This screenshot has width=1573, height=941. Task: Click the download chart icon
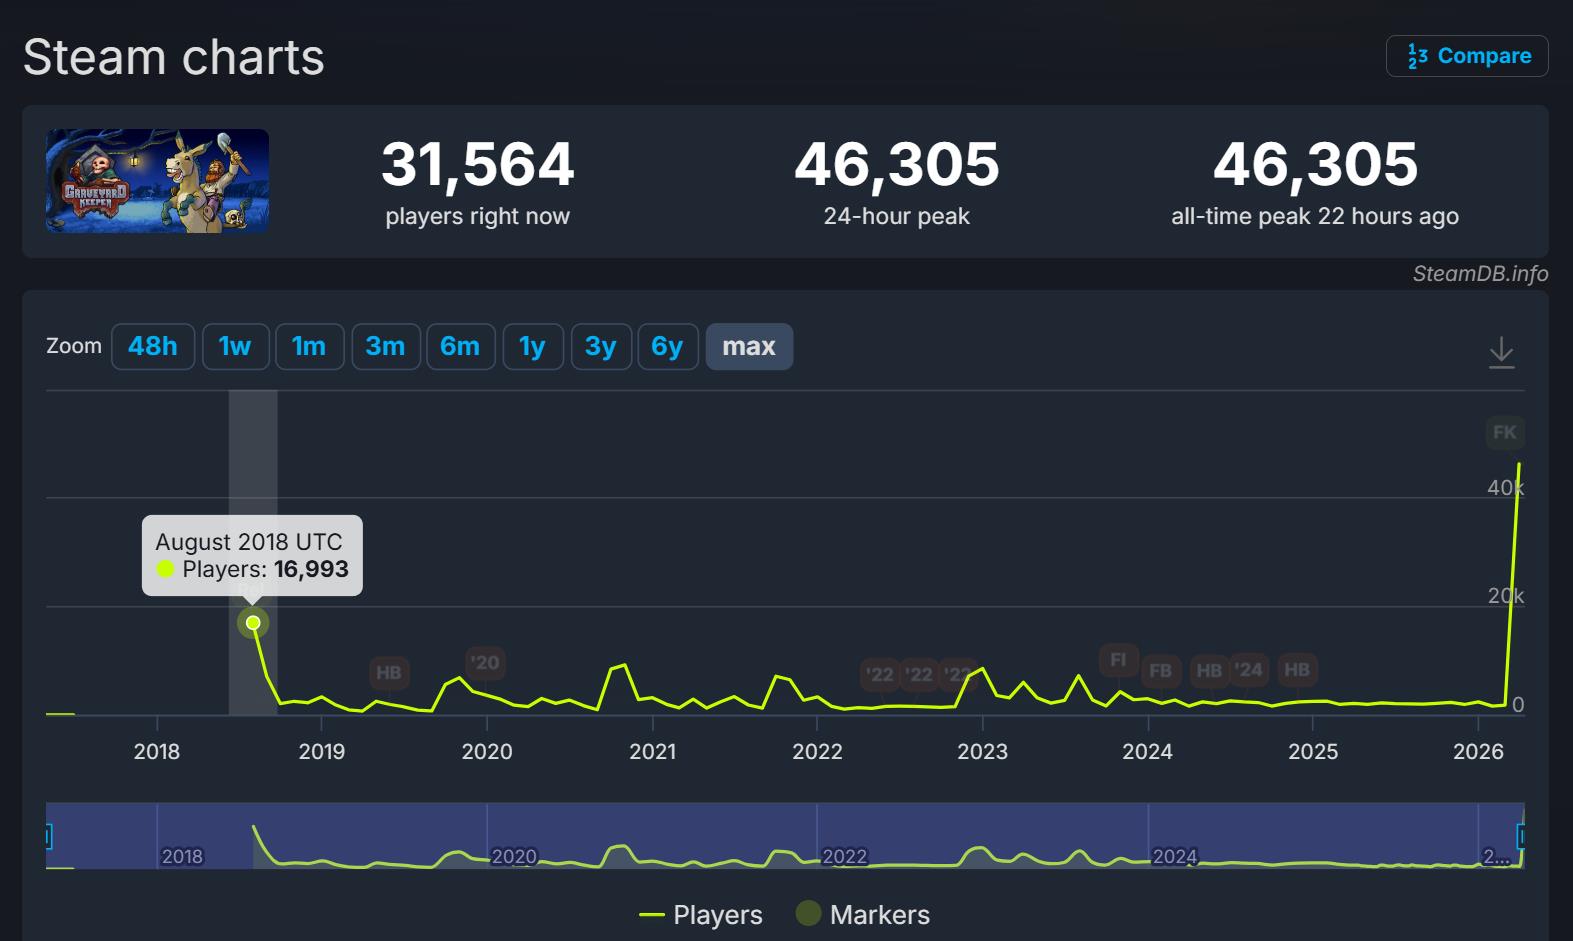[1501, 352]
